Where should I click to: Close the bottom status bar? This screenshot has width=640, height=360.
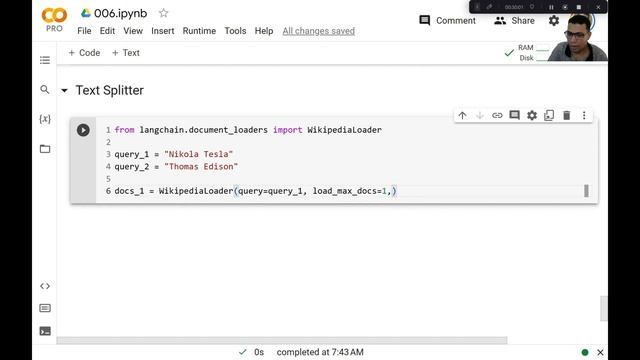(600, 352)
